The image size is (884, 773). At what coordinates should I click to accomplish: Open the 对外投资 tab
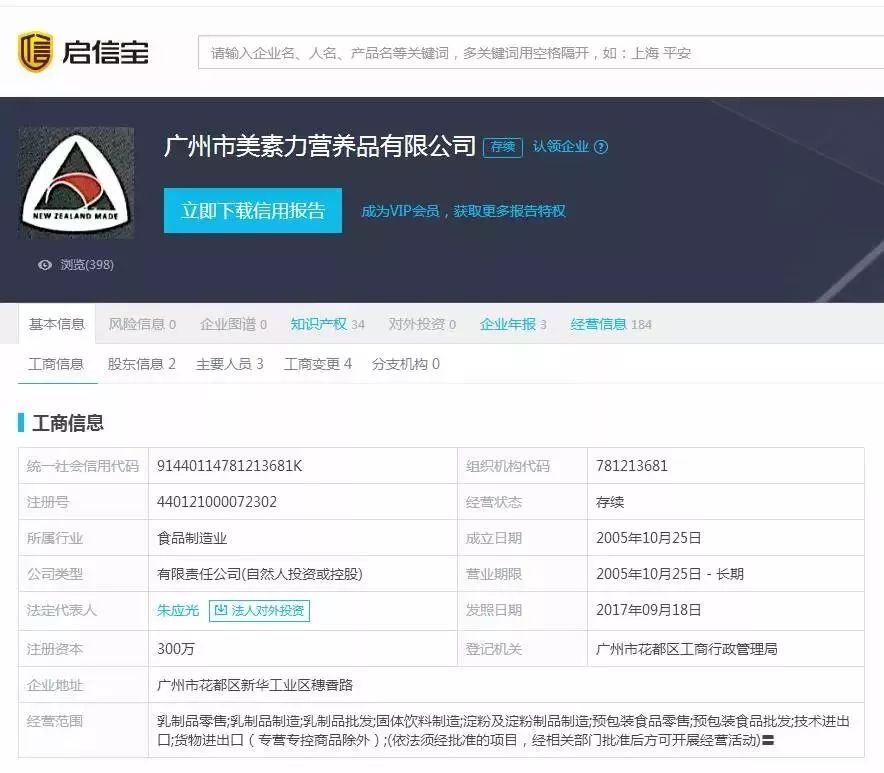point(422,324)
